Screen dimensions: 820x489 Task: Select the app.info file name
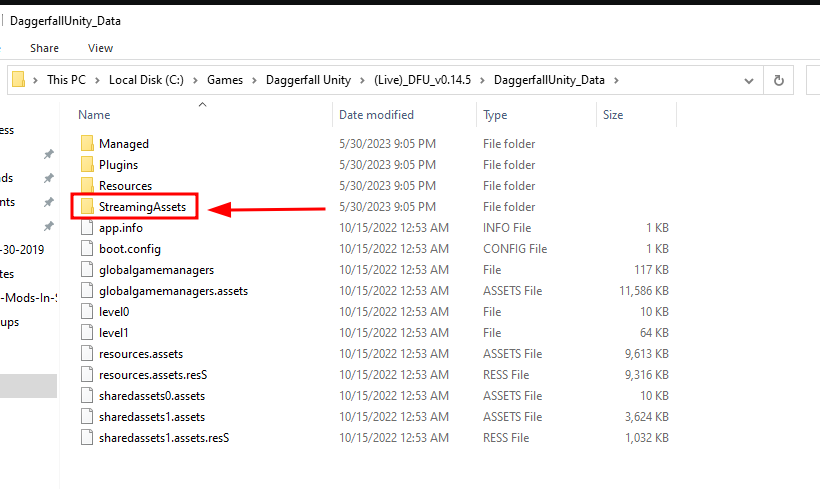[x=121, y=228]
